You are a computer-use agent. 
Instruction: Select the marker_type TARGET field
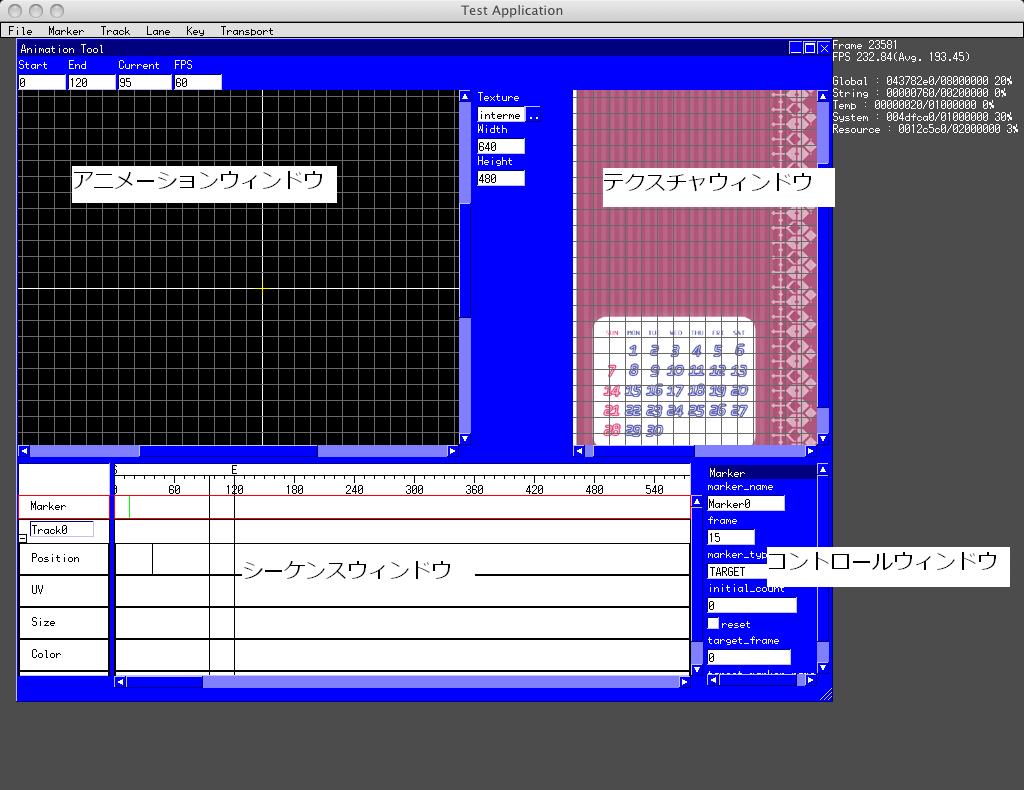(x=736, y=571)
